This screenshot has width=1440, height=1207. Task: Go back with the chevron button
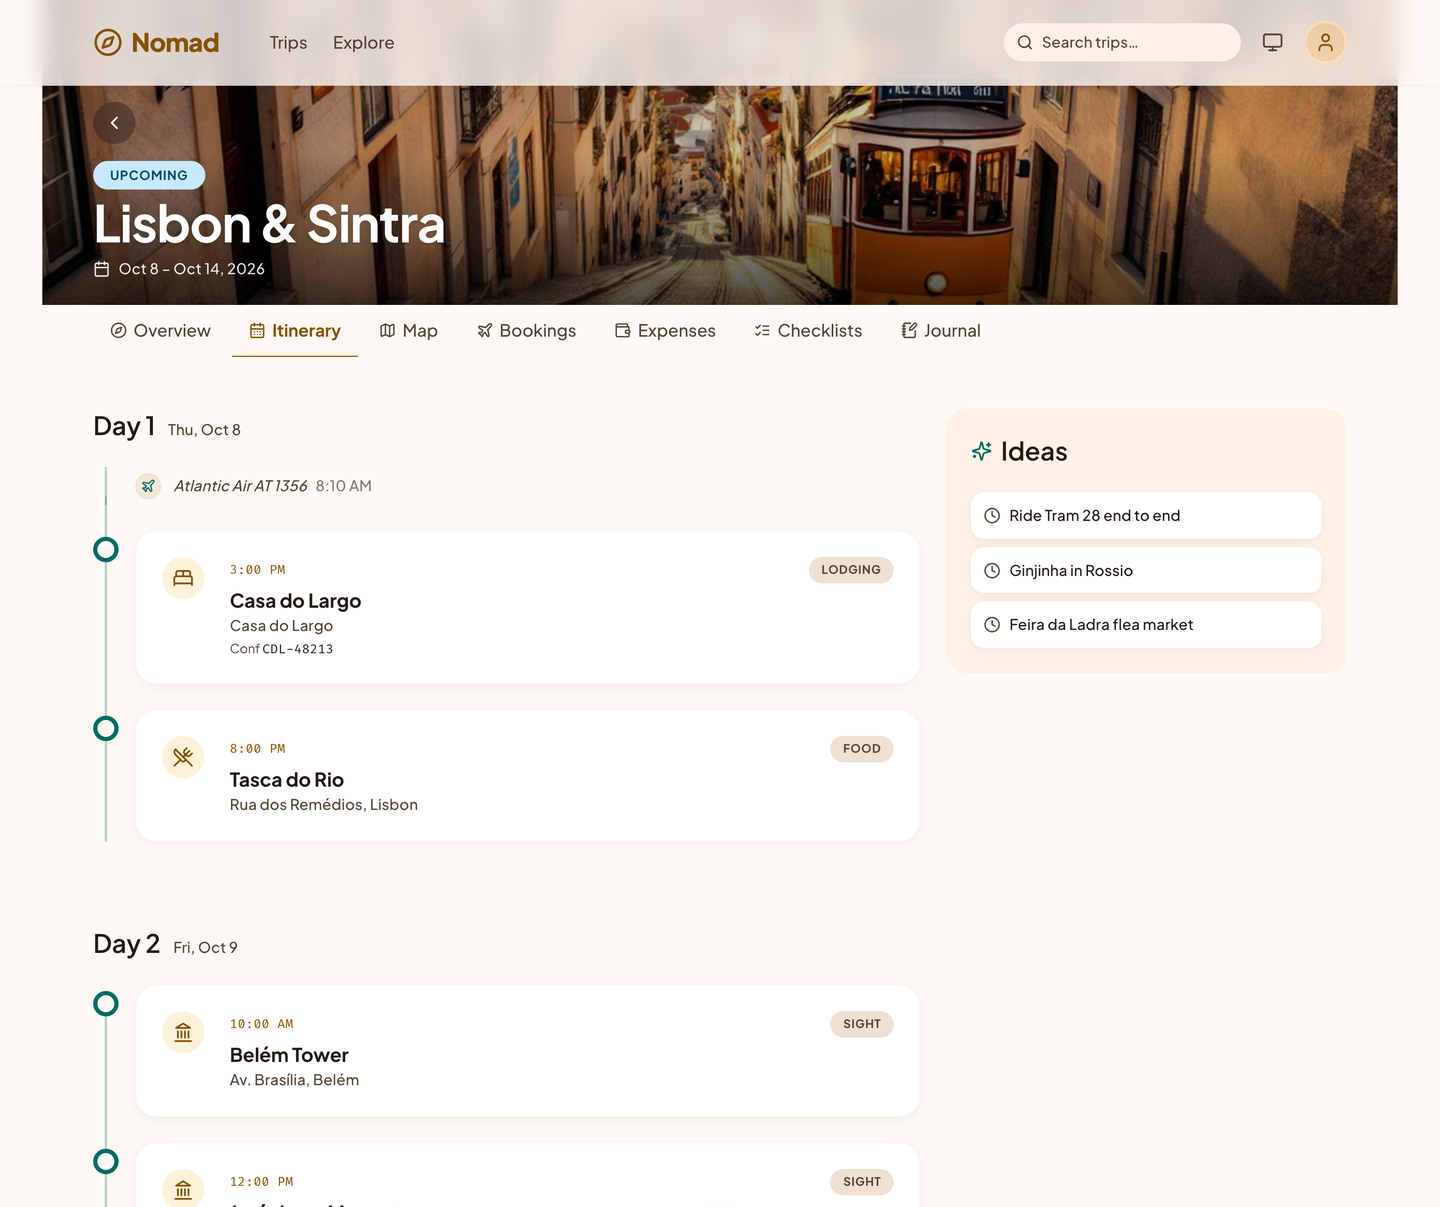pyautogui.click(x=115, y=123)
